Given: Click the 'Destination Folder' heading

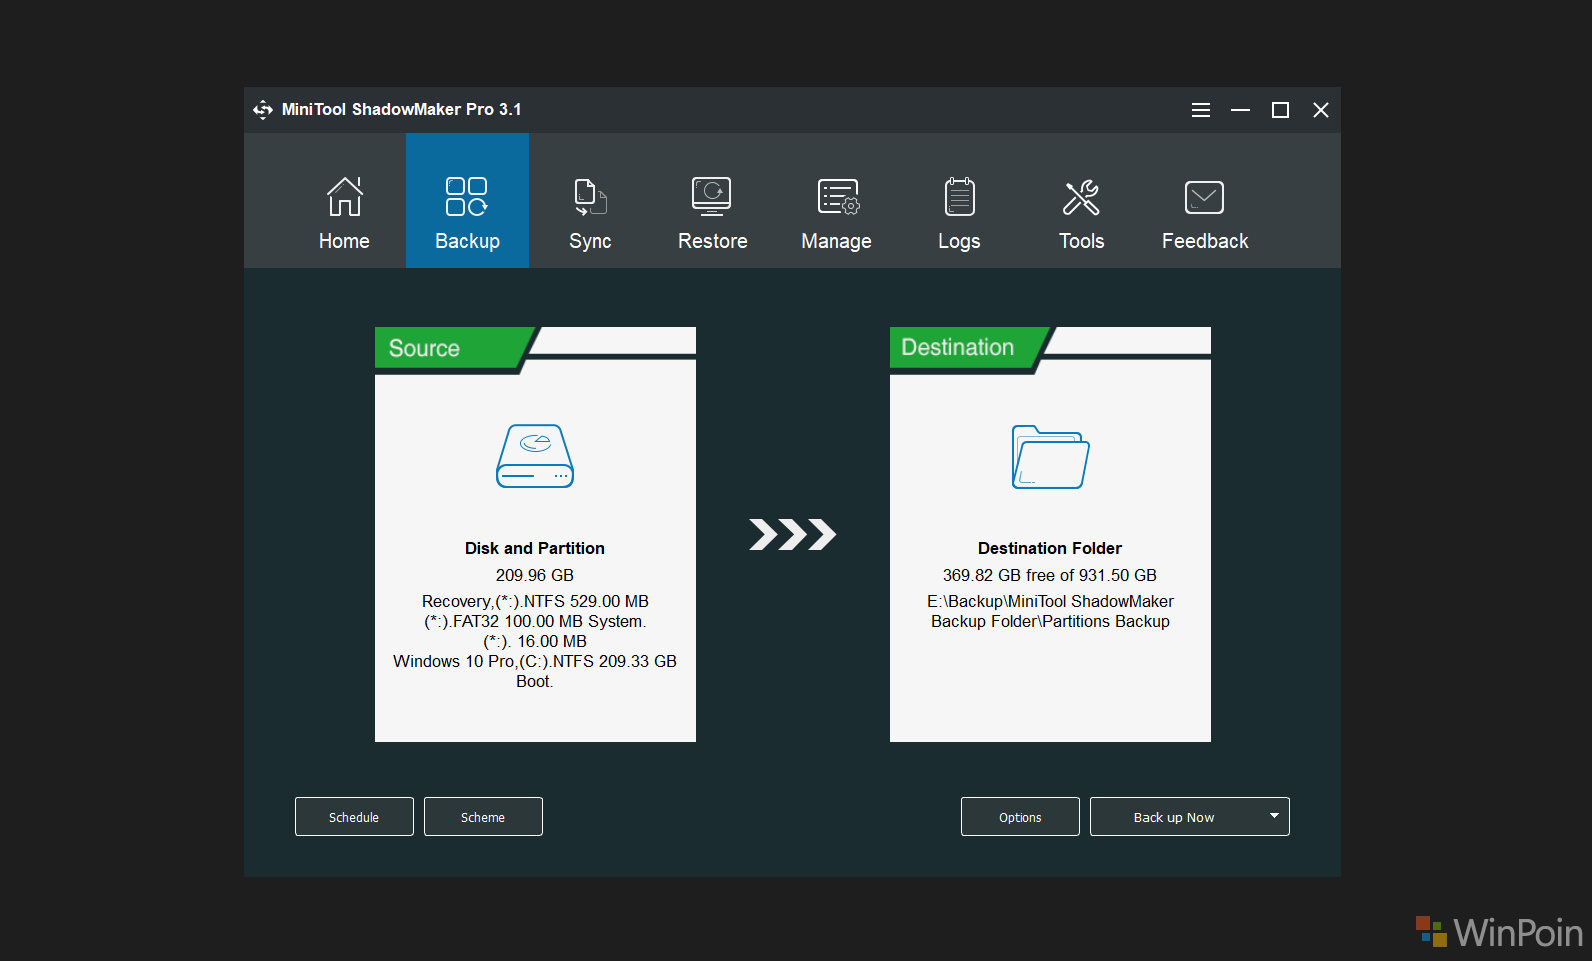Looking at the screenshot, I should click(1050, 548).
